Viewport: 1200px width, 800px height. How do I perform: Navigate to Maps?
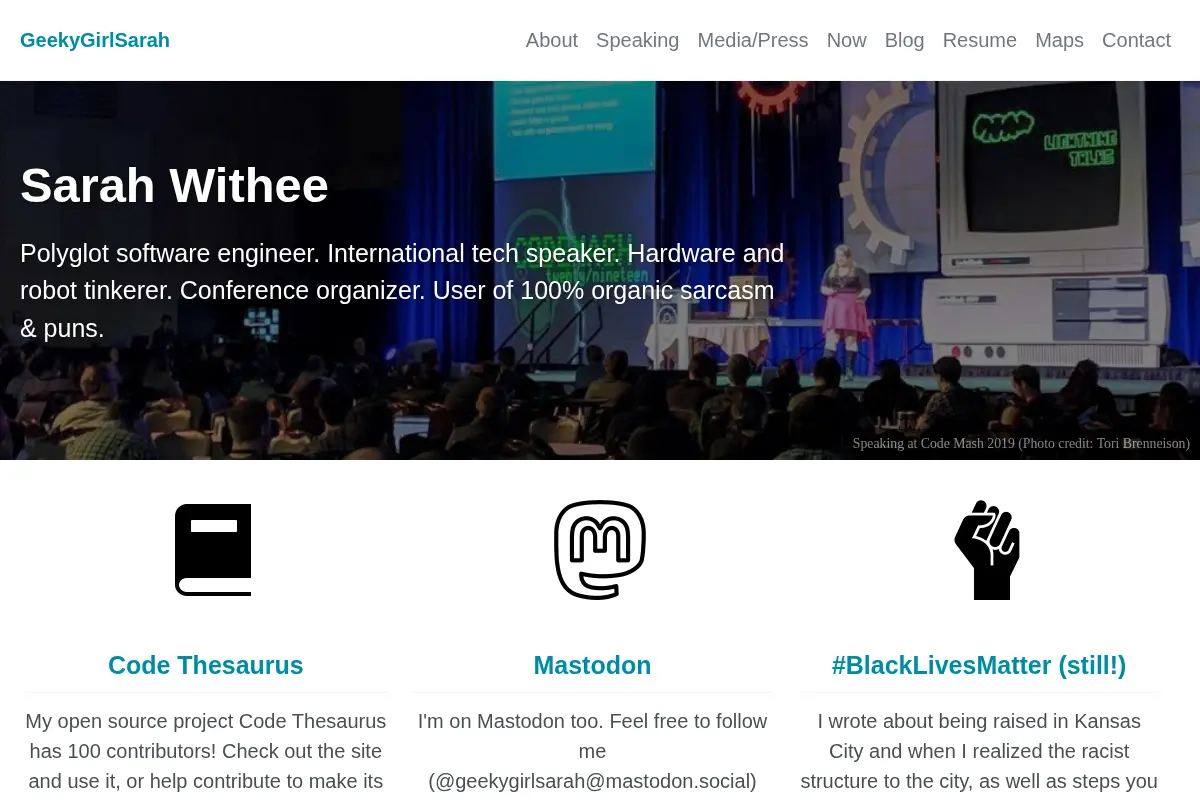tap(1059, 40)
